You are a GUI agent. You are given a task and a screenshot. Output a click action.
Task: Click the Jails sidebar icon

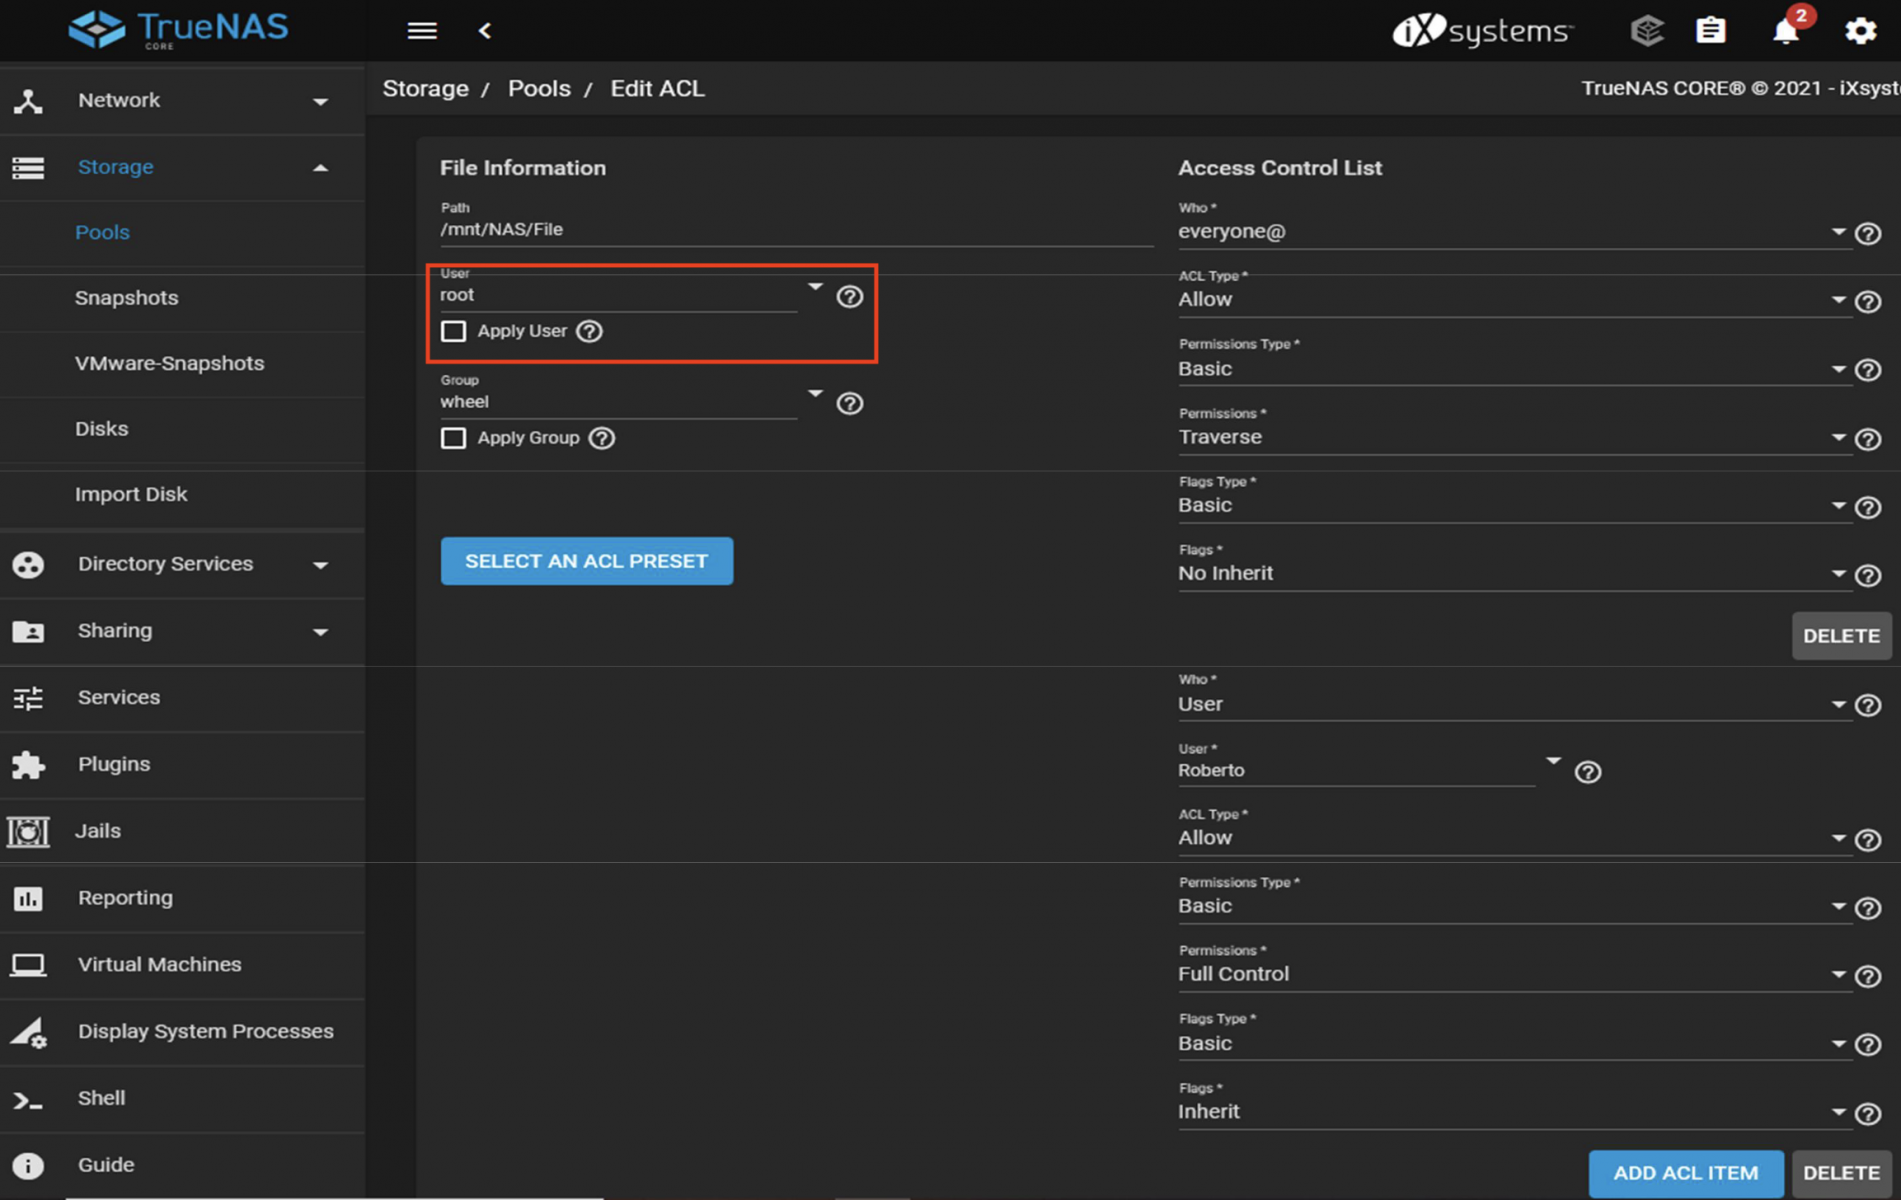28,831
